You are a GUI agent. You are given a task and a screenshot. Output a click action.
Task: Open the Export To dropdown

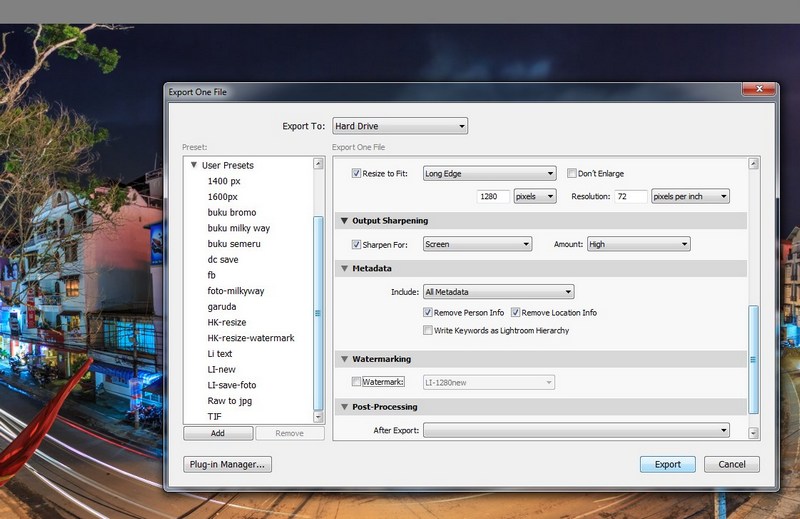(x=399, y=126)
